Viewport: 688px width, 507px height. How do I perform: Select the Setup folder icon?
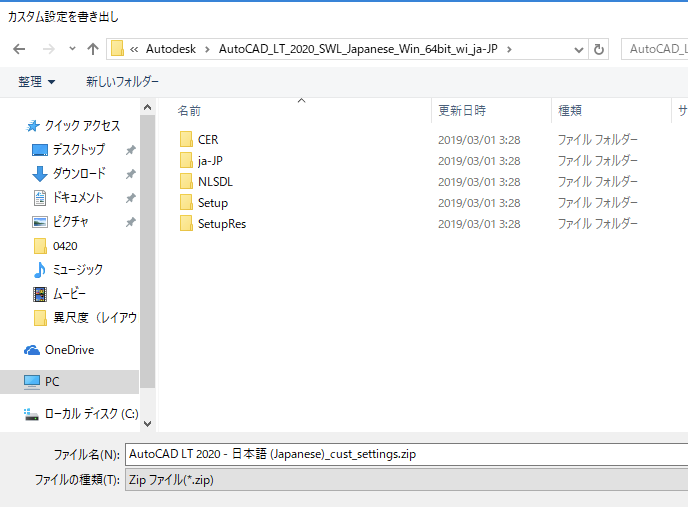186,202
